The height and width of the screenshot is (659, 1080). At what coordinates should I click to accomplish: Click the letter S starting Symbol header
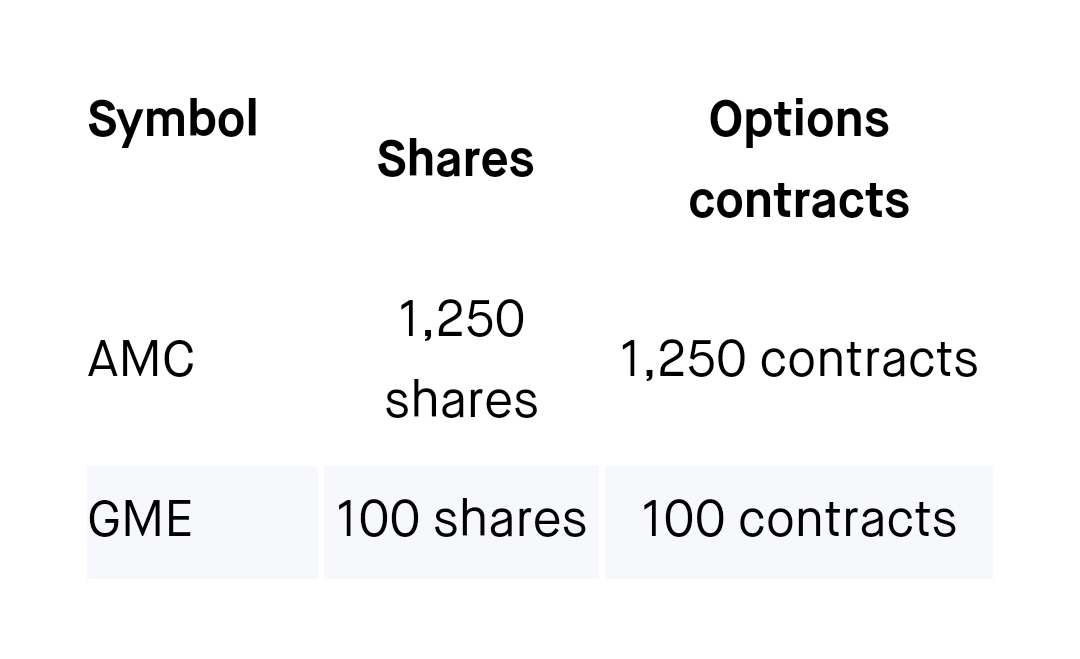click(102, 118)
